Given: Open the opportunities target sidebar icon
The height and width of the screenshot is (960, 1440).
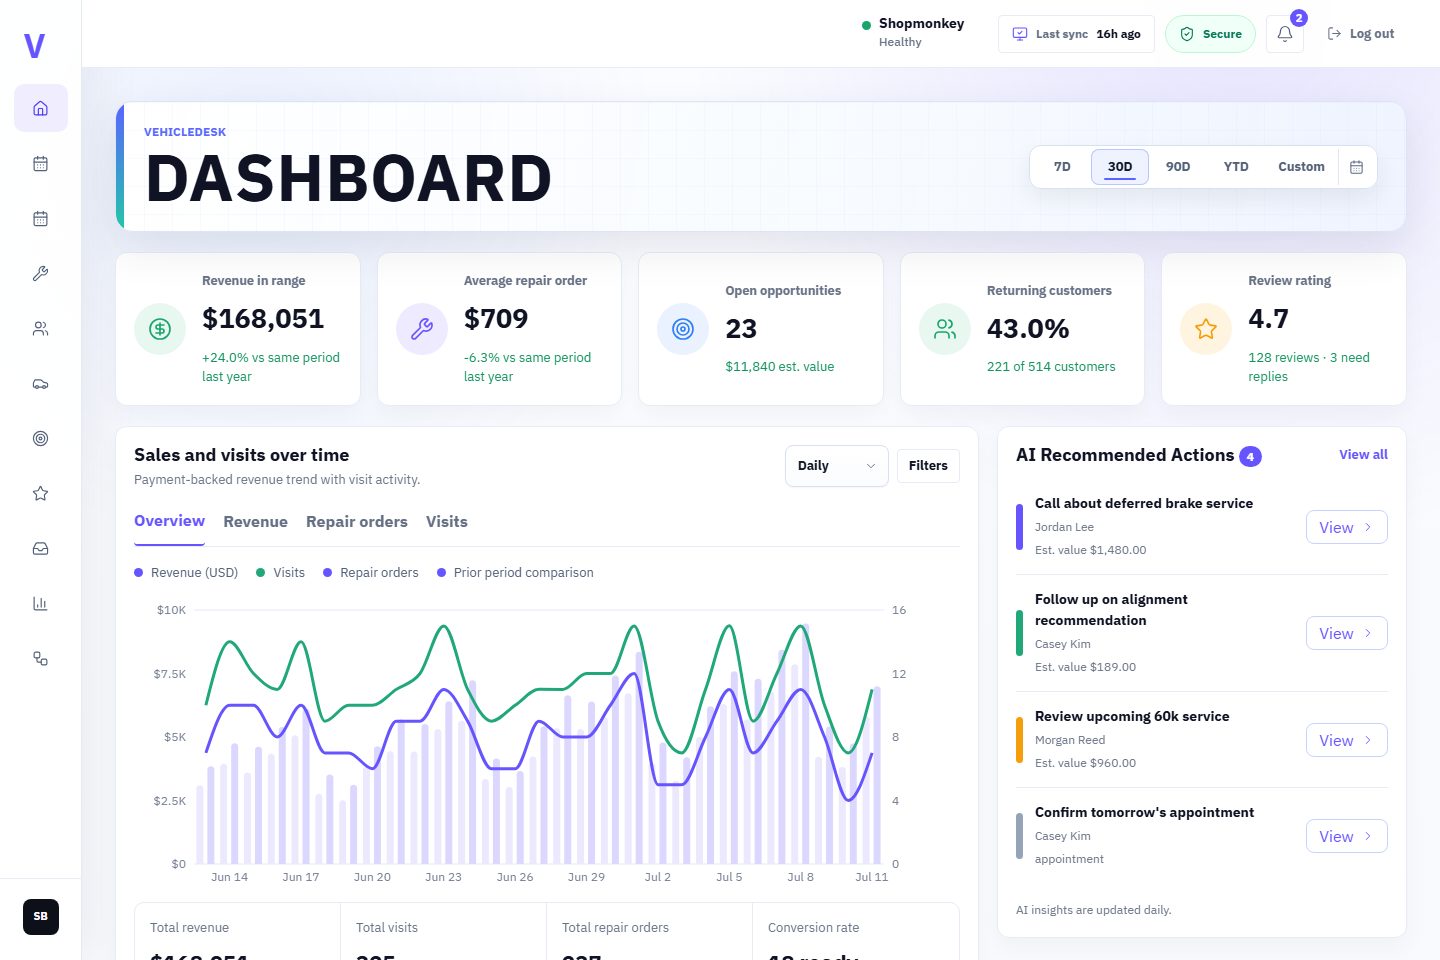Looking at the screenshot, I should tap(40, 438).
